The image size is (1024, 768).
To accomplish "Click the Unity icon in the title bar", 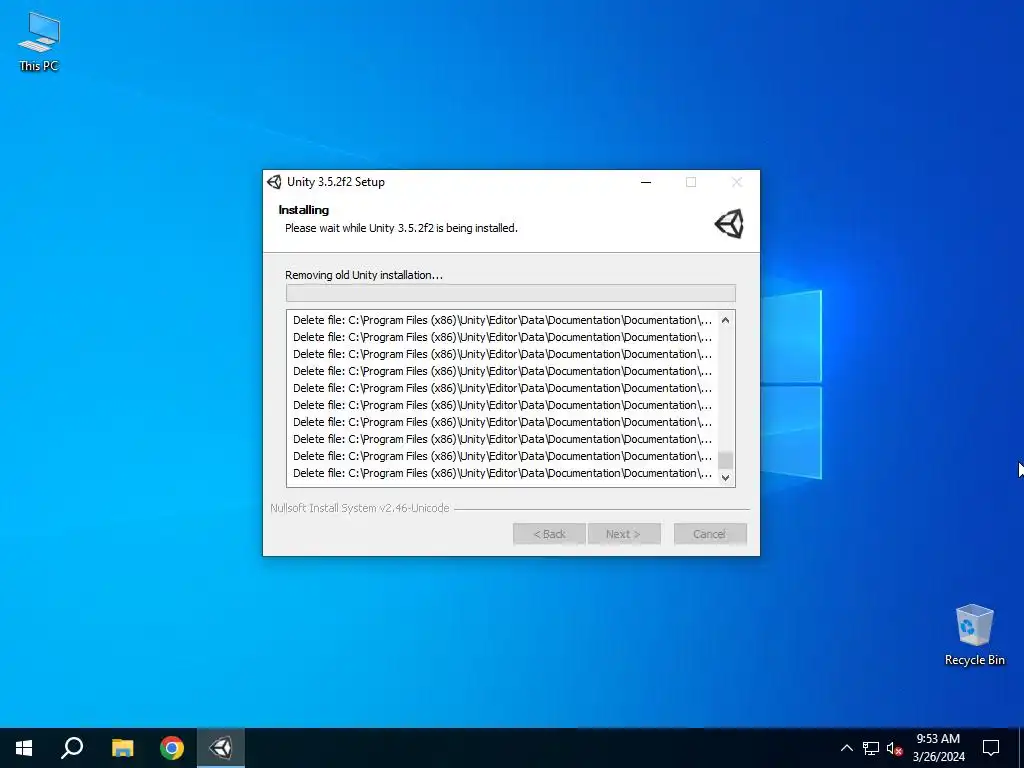I will tap(274, 182).
